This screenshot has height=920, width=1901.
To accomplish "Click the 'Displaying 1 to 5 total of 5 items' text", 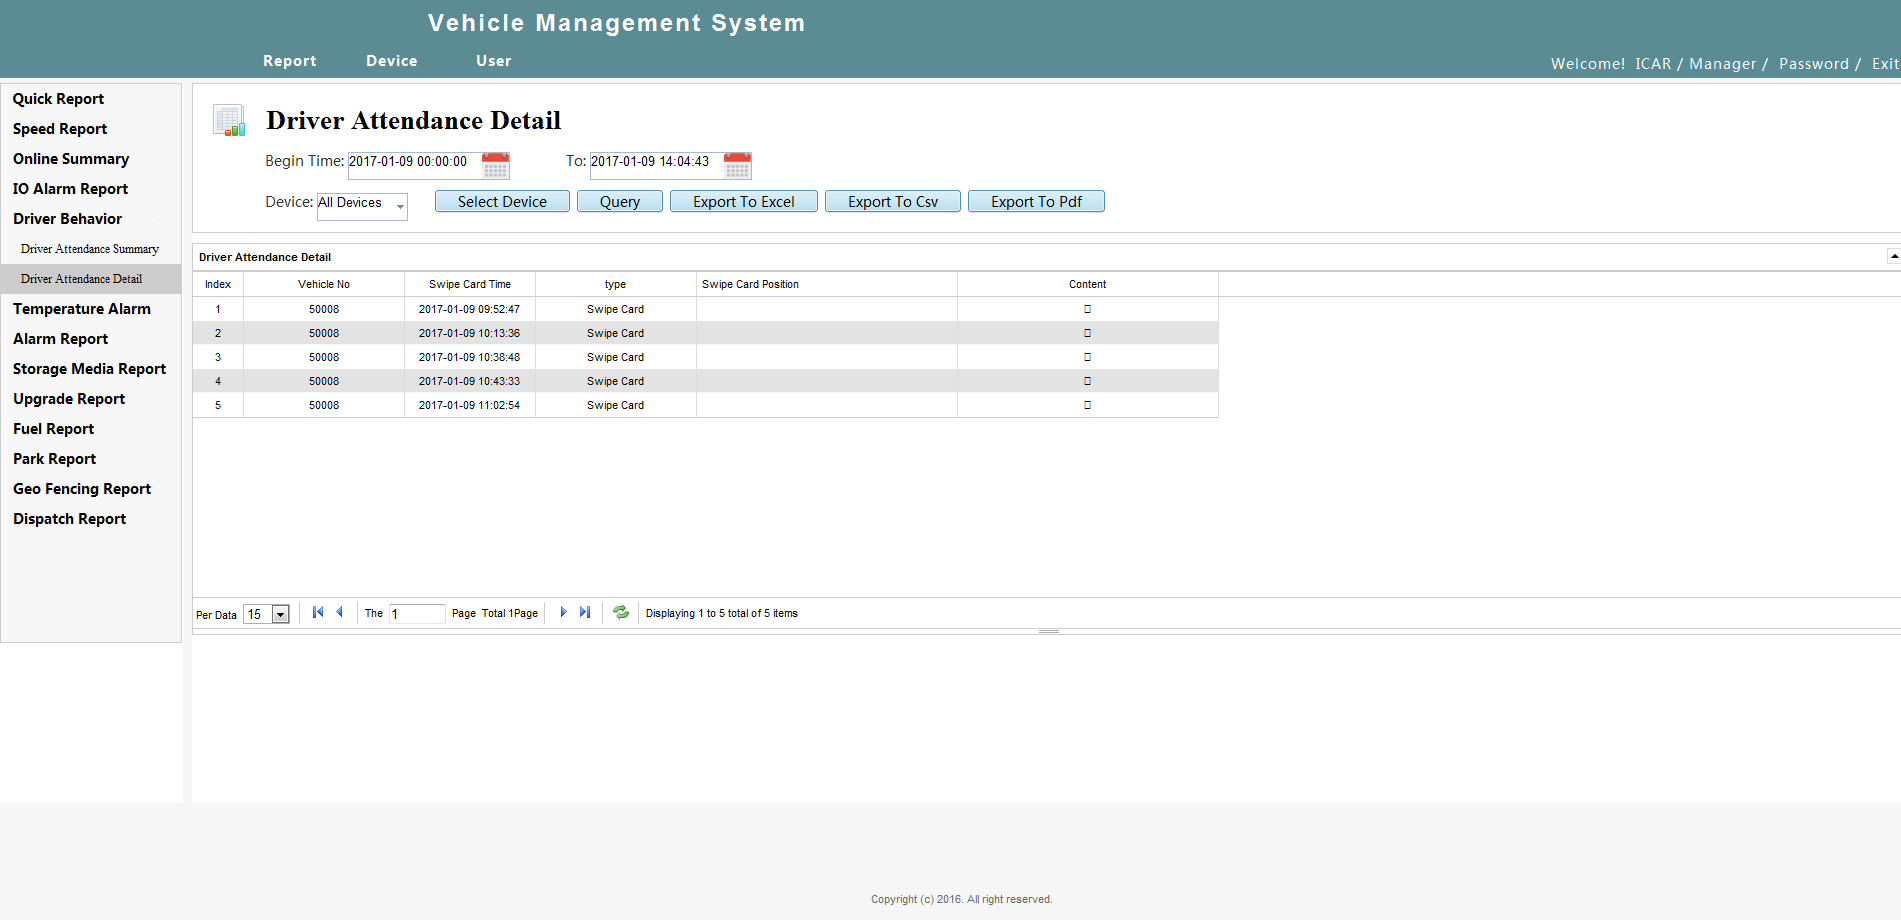I will [x=722, y=613].
